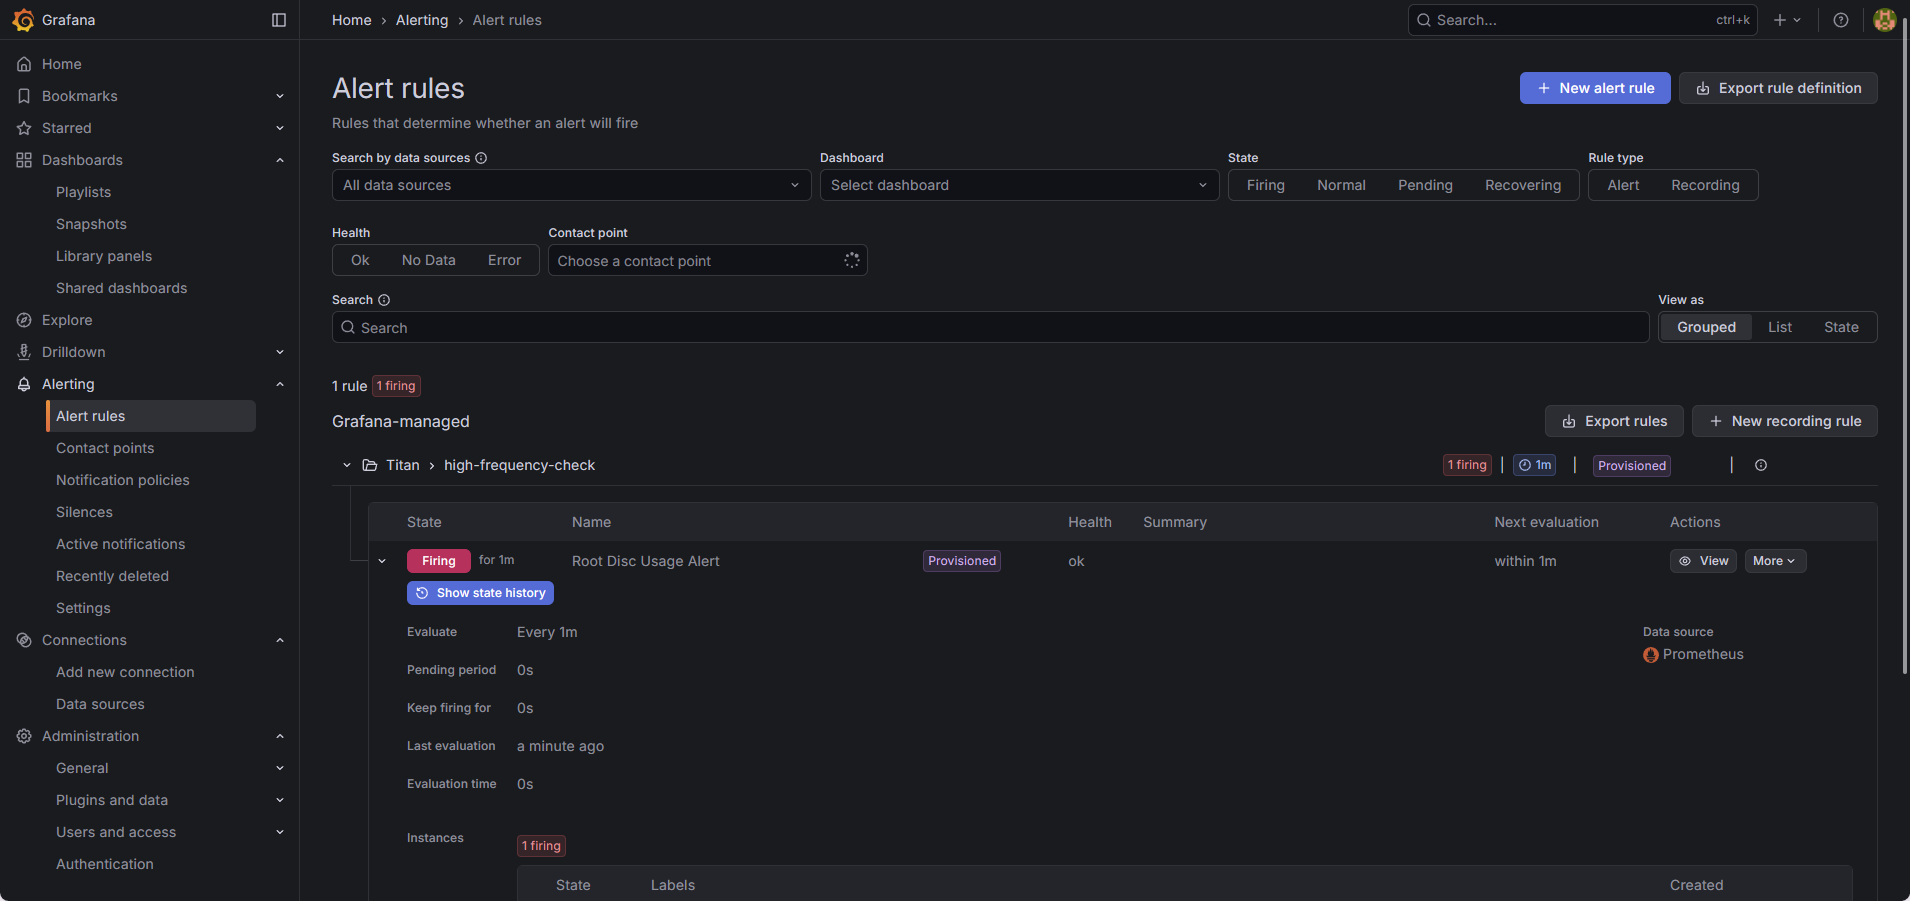Screen dimensions: 1910x901
Task: Open Silences in the sidebar
Action: click(x=85, y=512)
